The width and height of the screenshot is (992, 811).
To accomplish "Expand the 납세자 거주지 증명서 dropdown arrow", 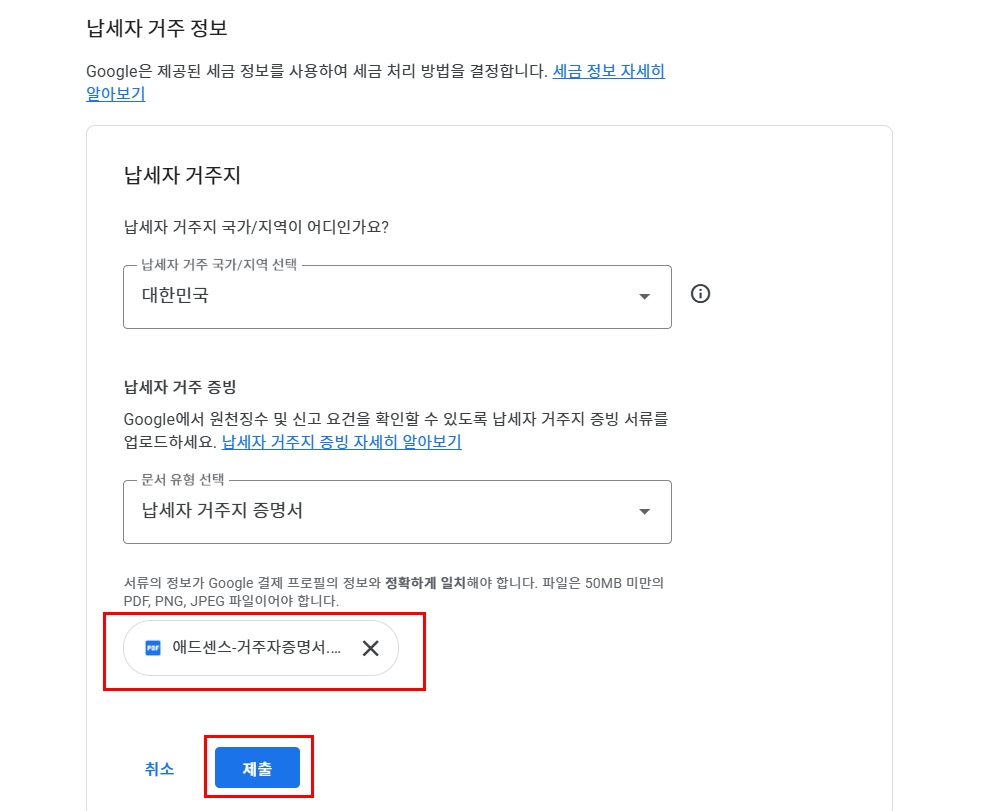I will [645, 512].
